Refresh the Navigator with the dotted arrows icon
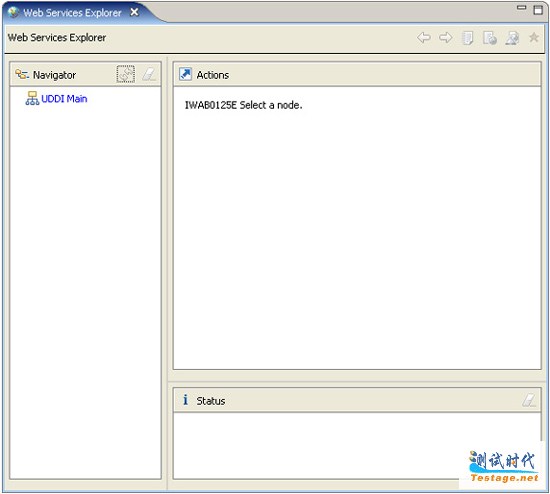This screenshot has height=494, width=550. tap(126, 74)
